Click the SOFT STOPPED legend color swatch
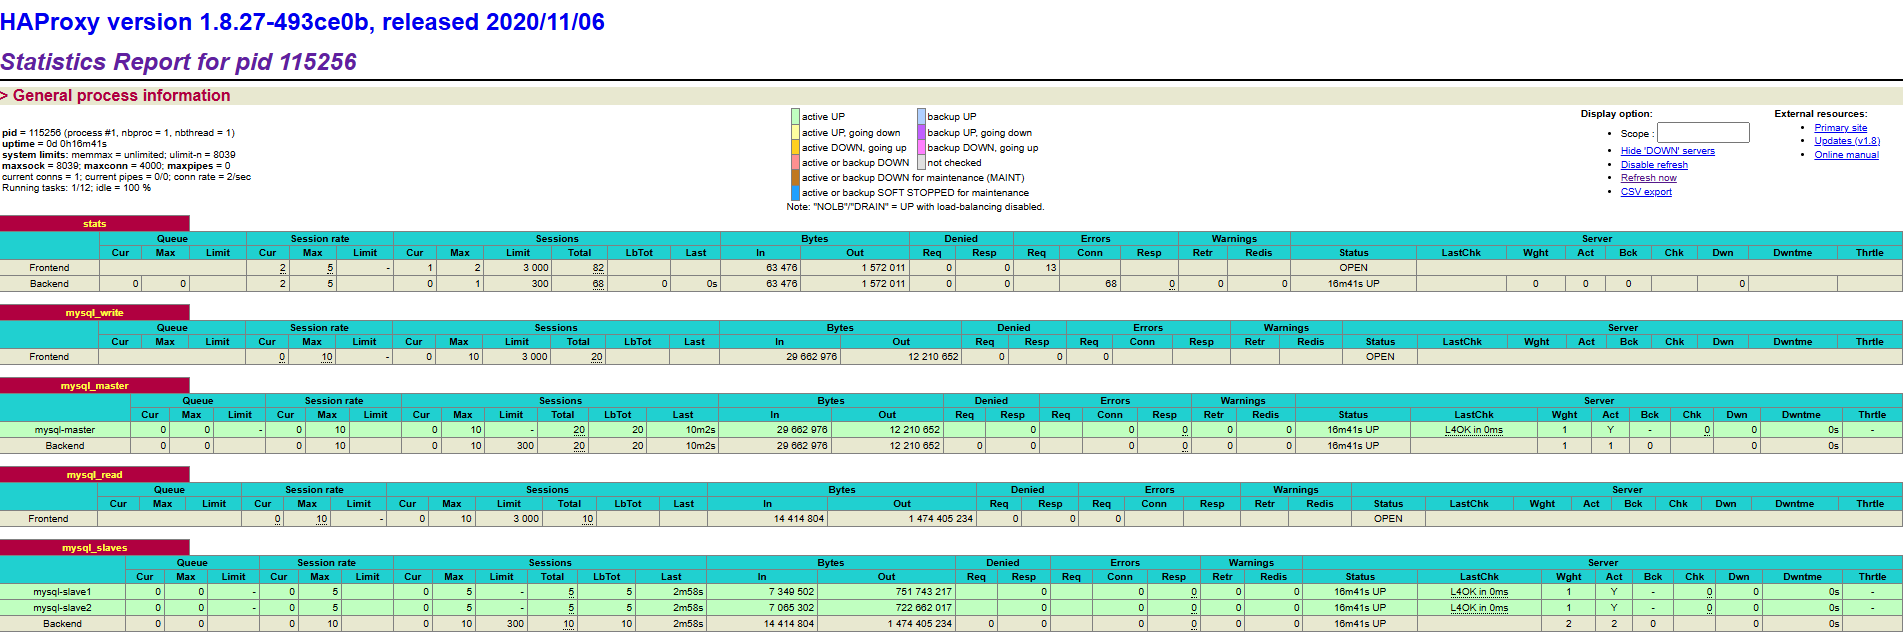Image resolution: width=1903 pixels, height=641 pixels. click(x=796, y=192)
